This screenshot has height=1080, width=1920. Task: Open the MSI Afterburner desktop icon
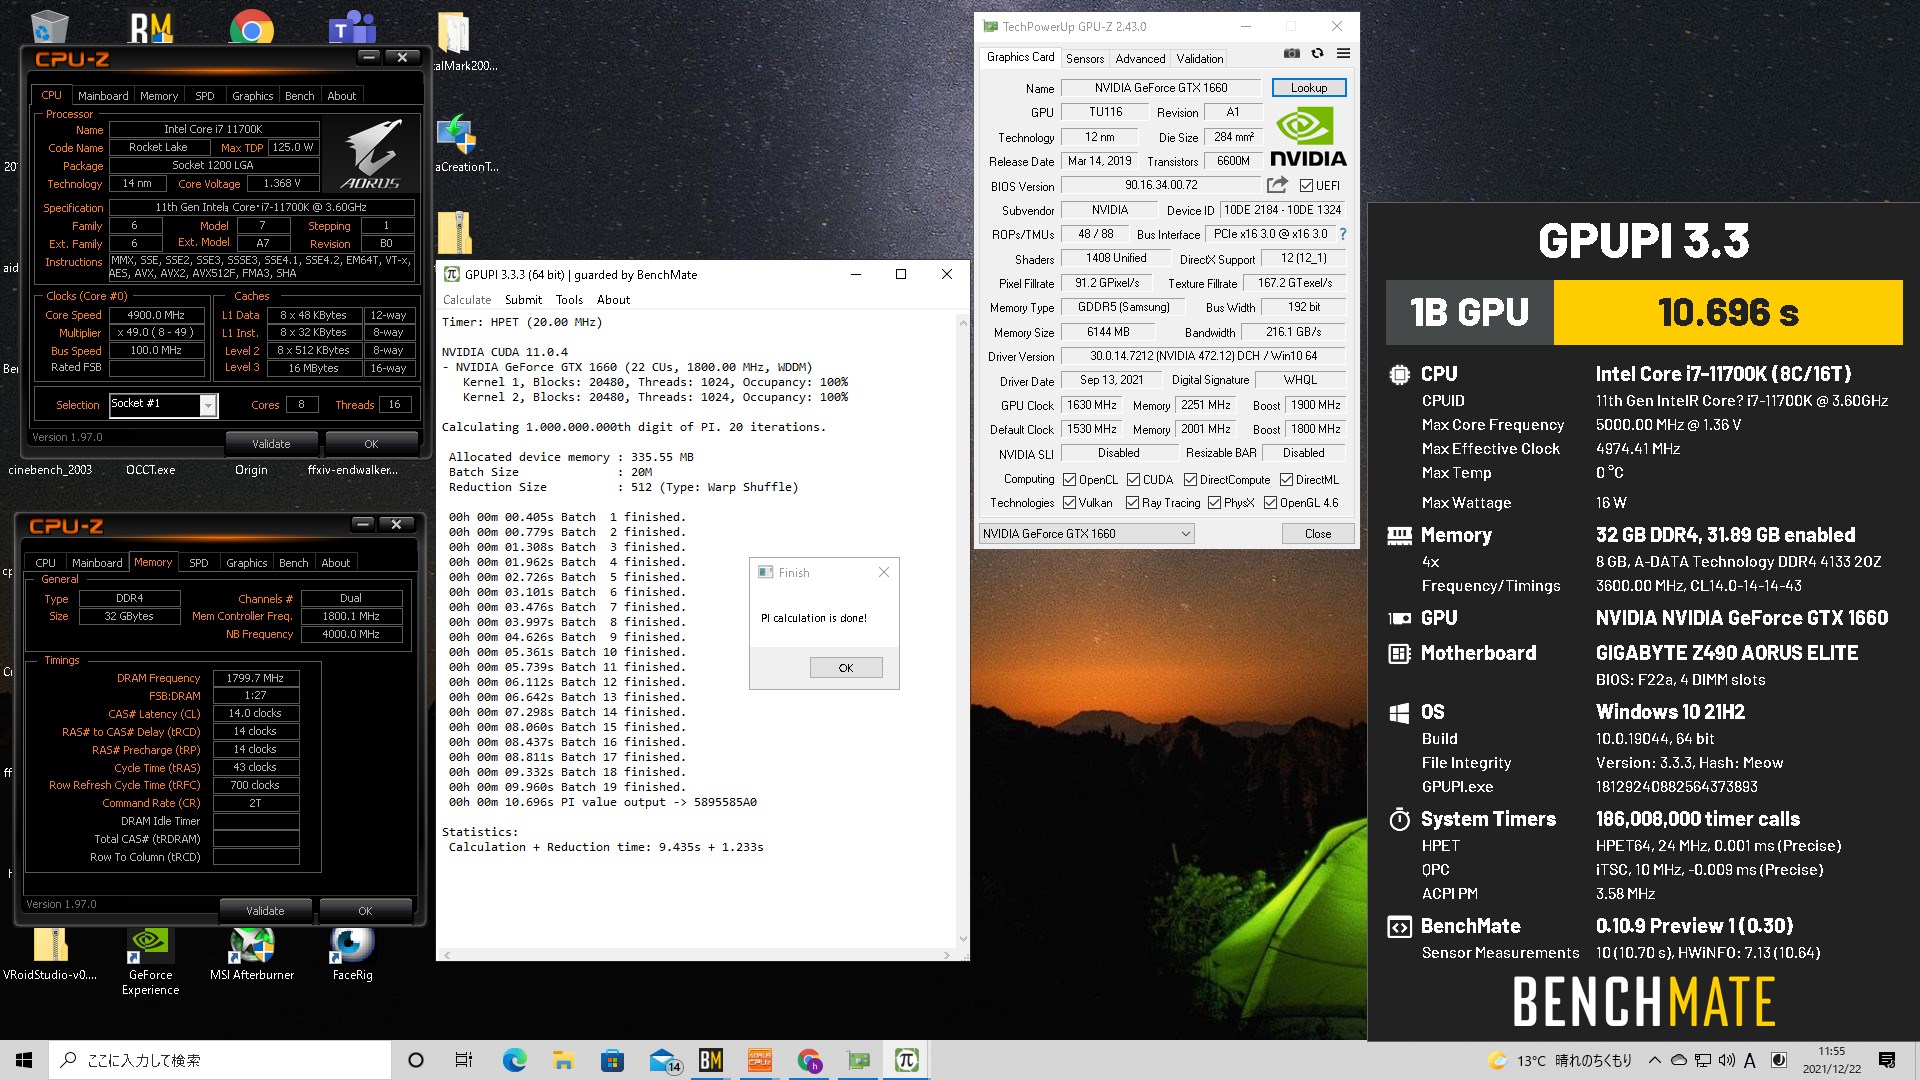(252, 955)
